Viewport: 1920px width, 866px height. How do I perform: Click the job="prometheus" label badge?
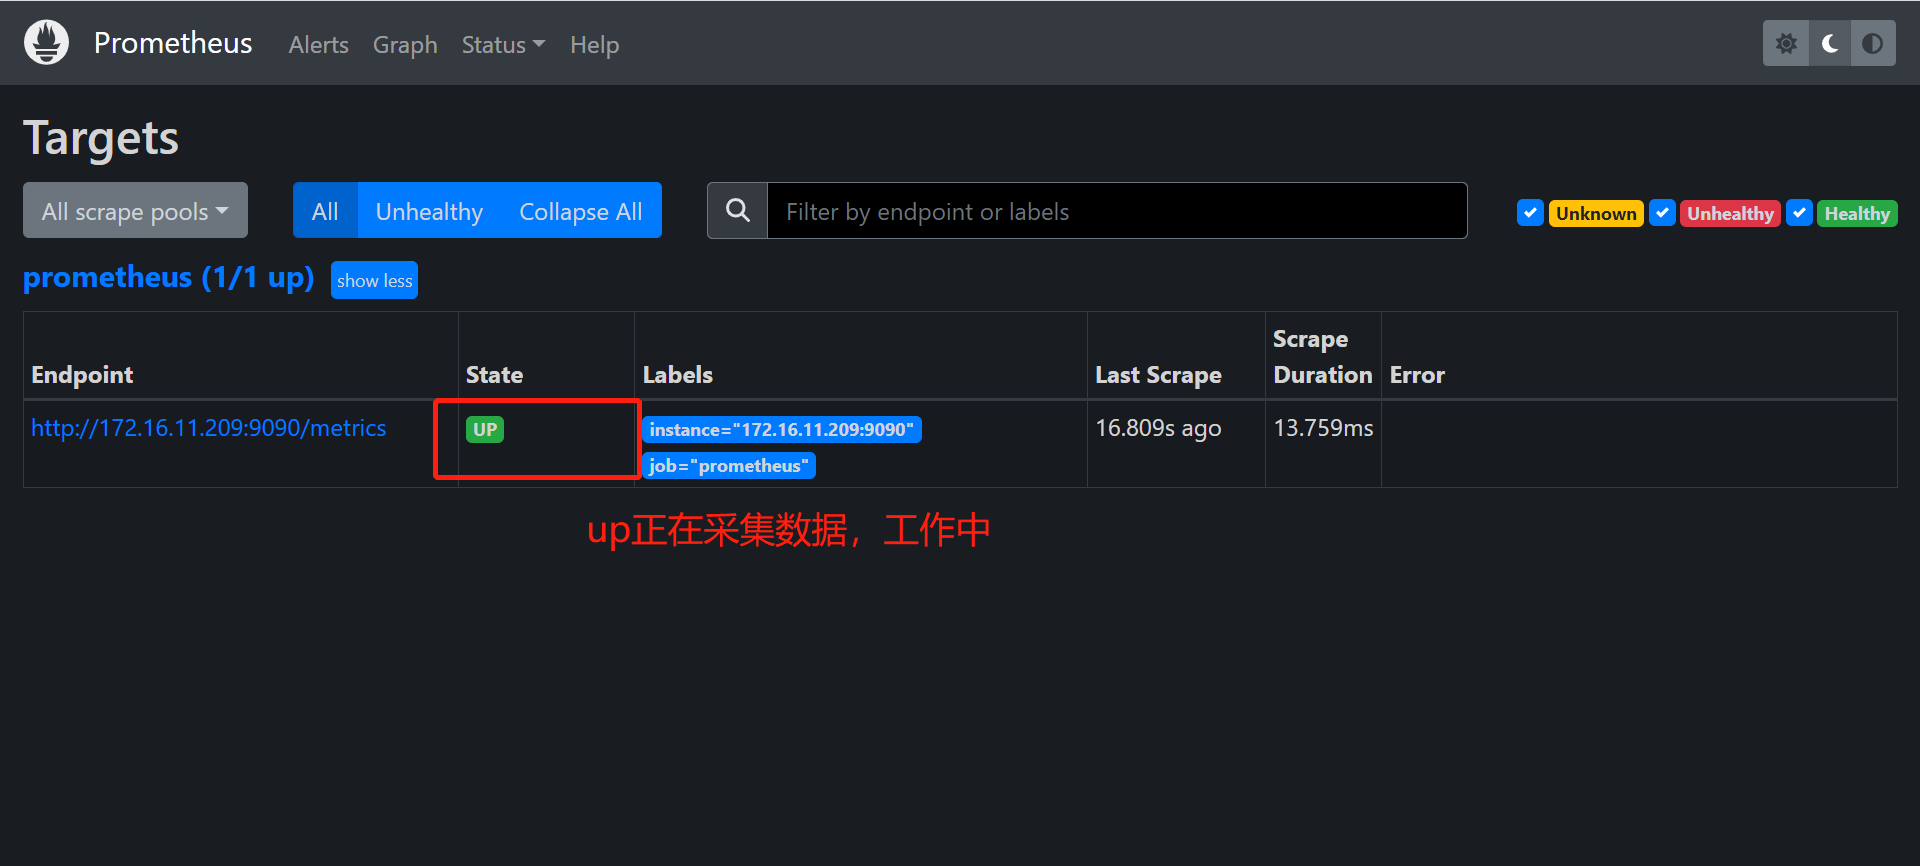pos(729,466)
